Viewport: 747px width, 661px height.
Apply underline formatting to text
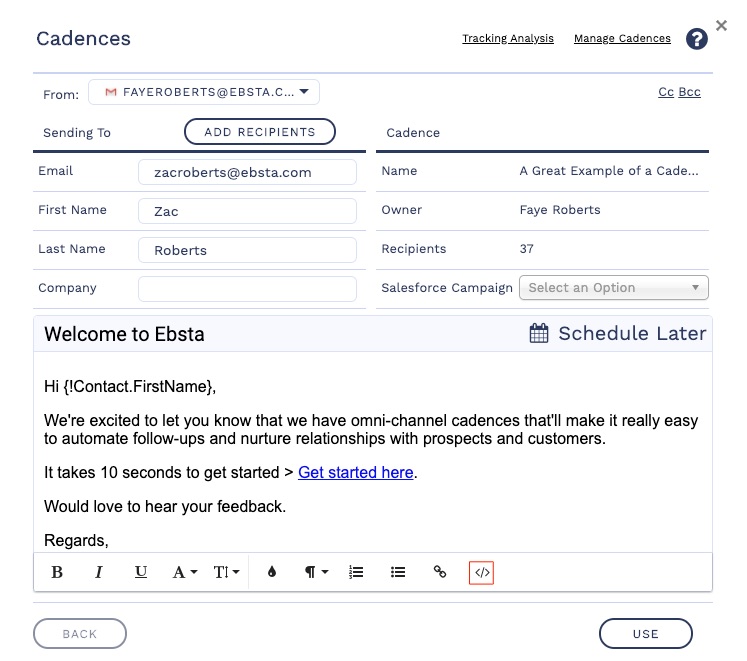pos(141,572)
